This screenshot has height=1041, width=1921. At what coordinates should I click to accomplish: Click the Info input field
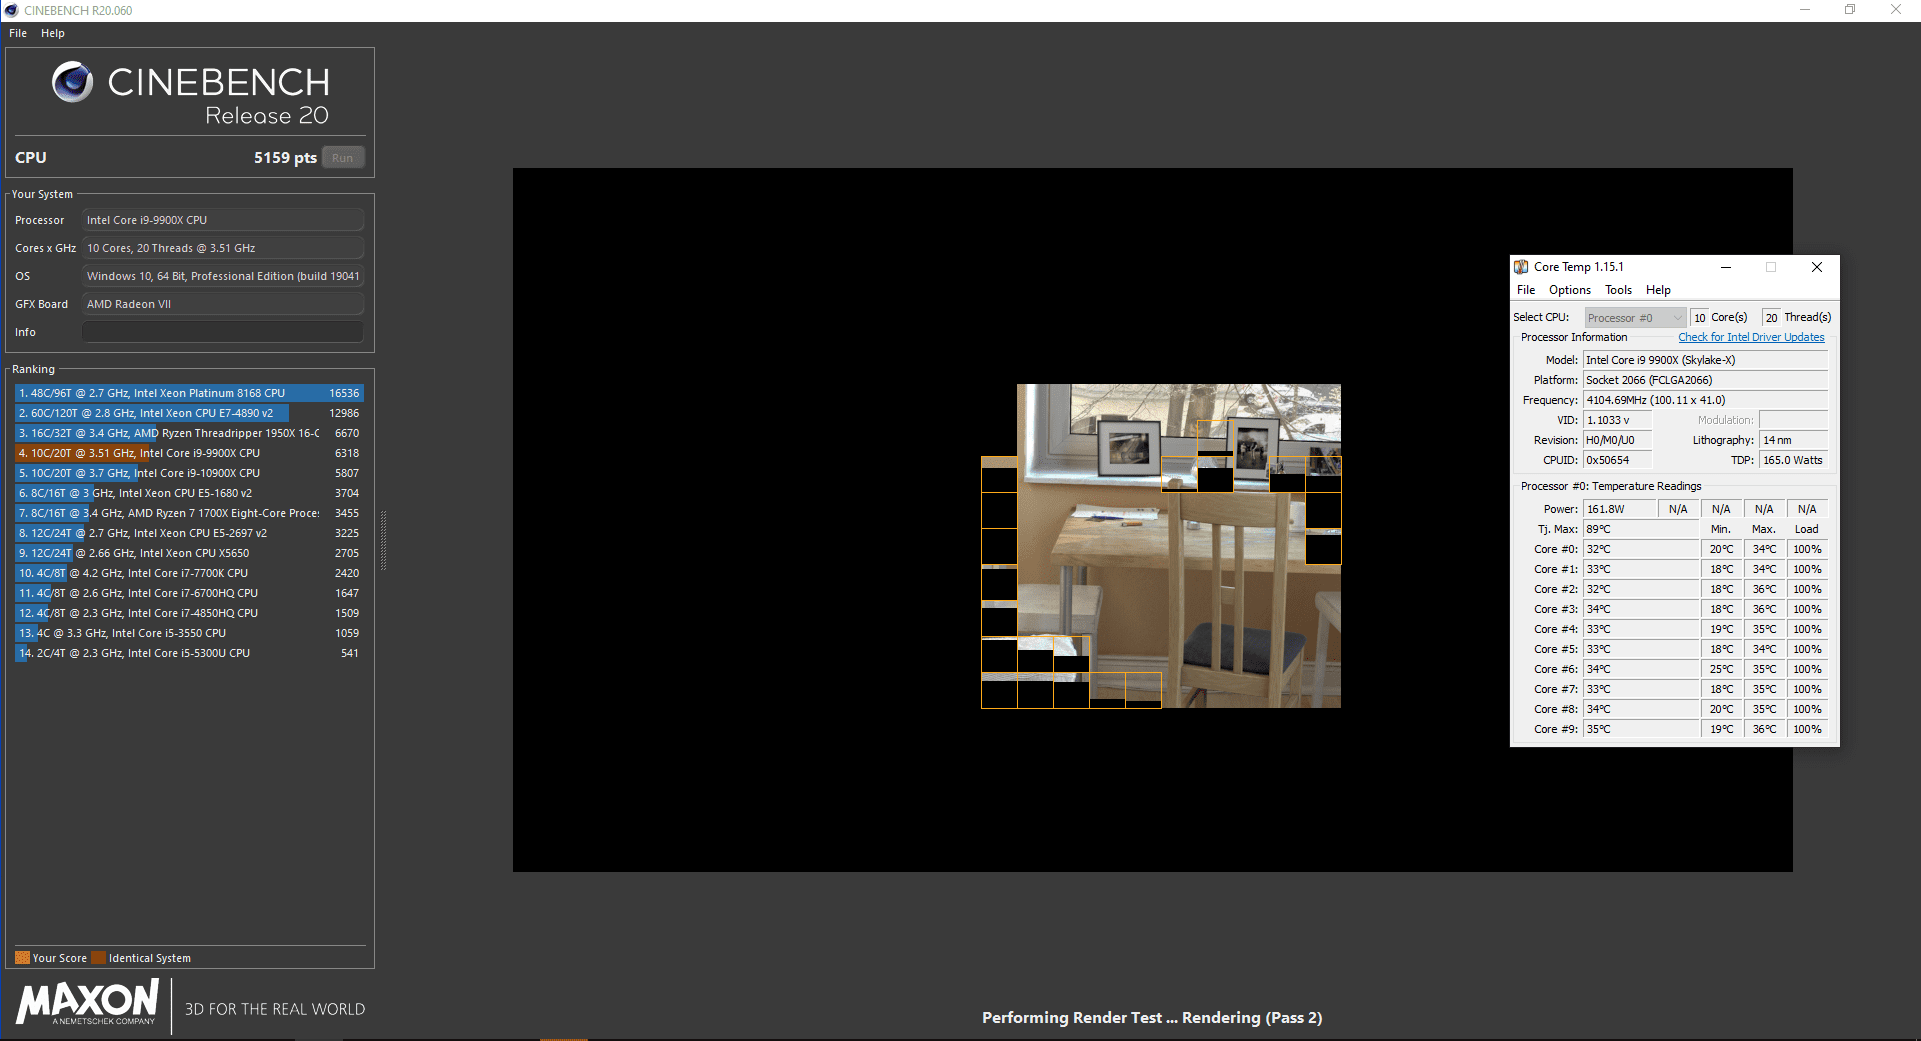223,332
